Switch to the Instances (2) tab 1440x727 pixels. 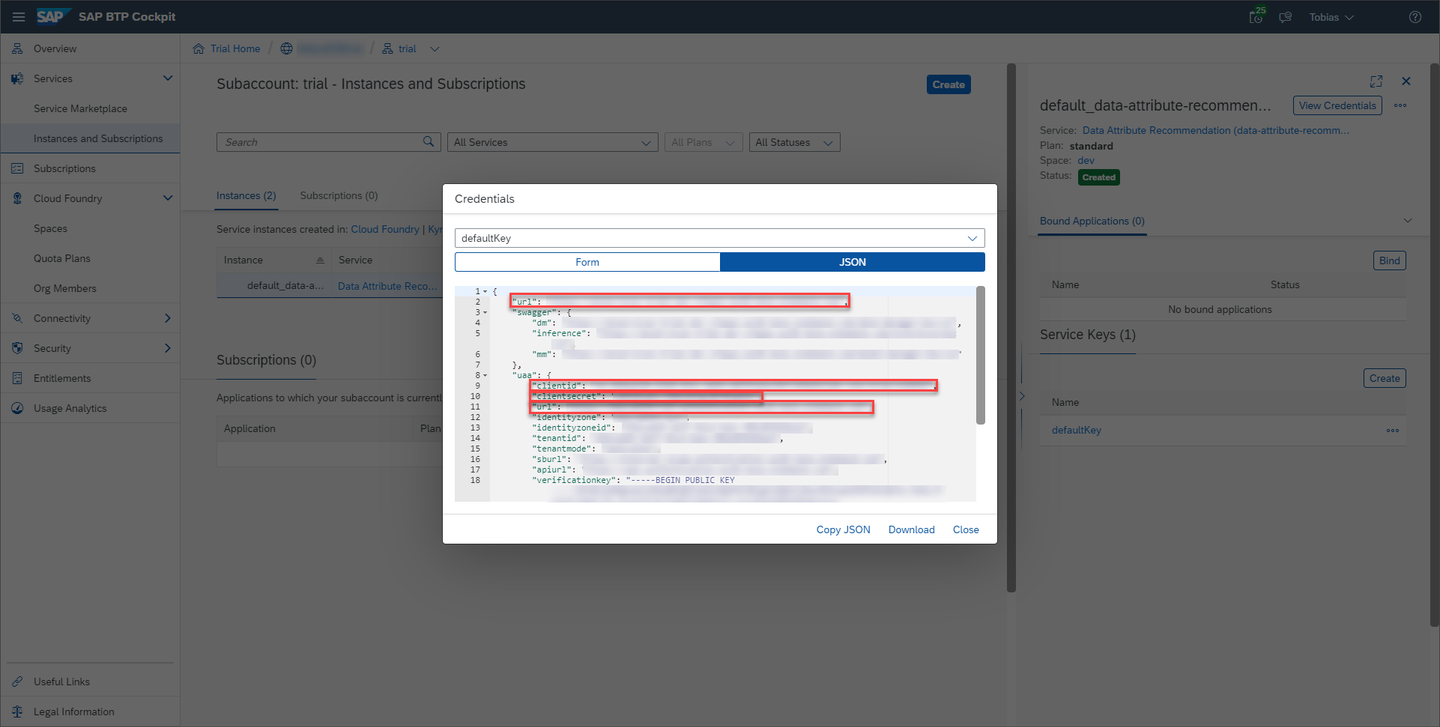tap(246, 196)
